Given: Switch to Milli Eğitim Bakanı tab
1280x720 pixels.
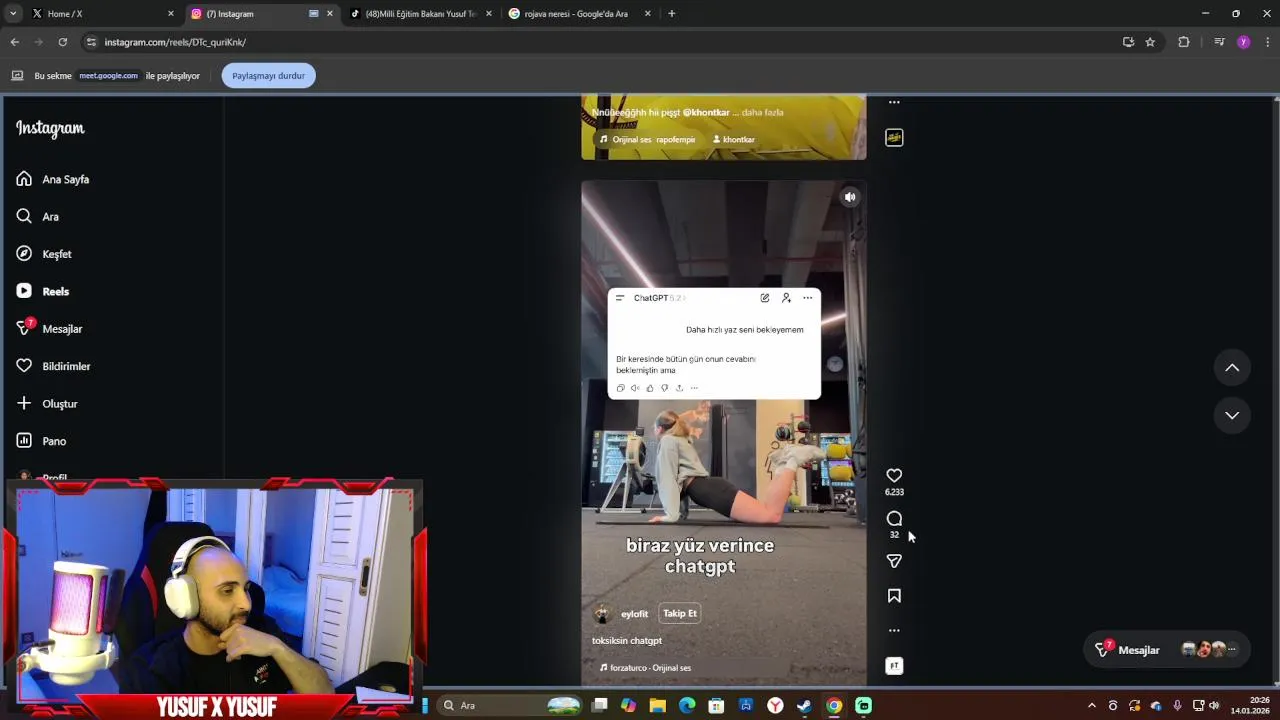Looking at the screenshot, I should click(420, 14).
